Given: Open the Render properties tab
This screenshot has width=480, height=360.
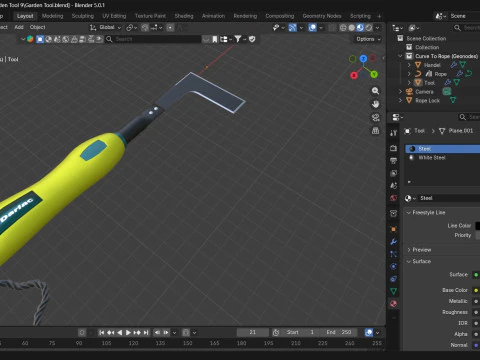Looking at the screenshot, I should (x=393, y=148).
